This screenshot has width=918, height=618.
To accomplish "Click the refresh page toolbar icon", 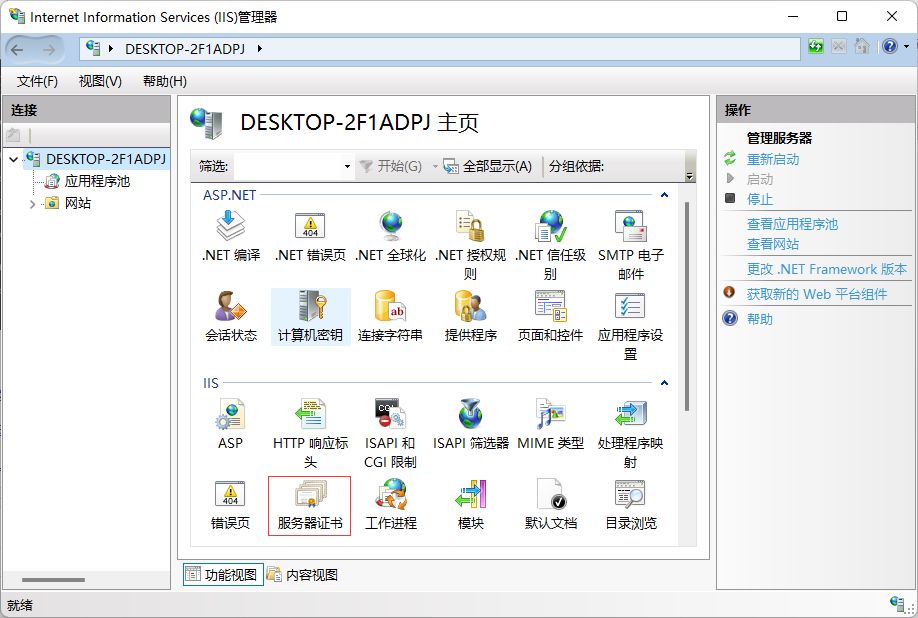I will [x=816, y=46].
